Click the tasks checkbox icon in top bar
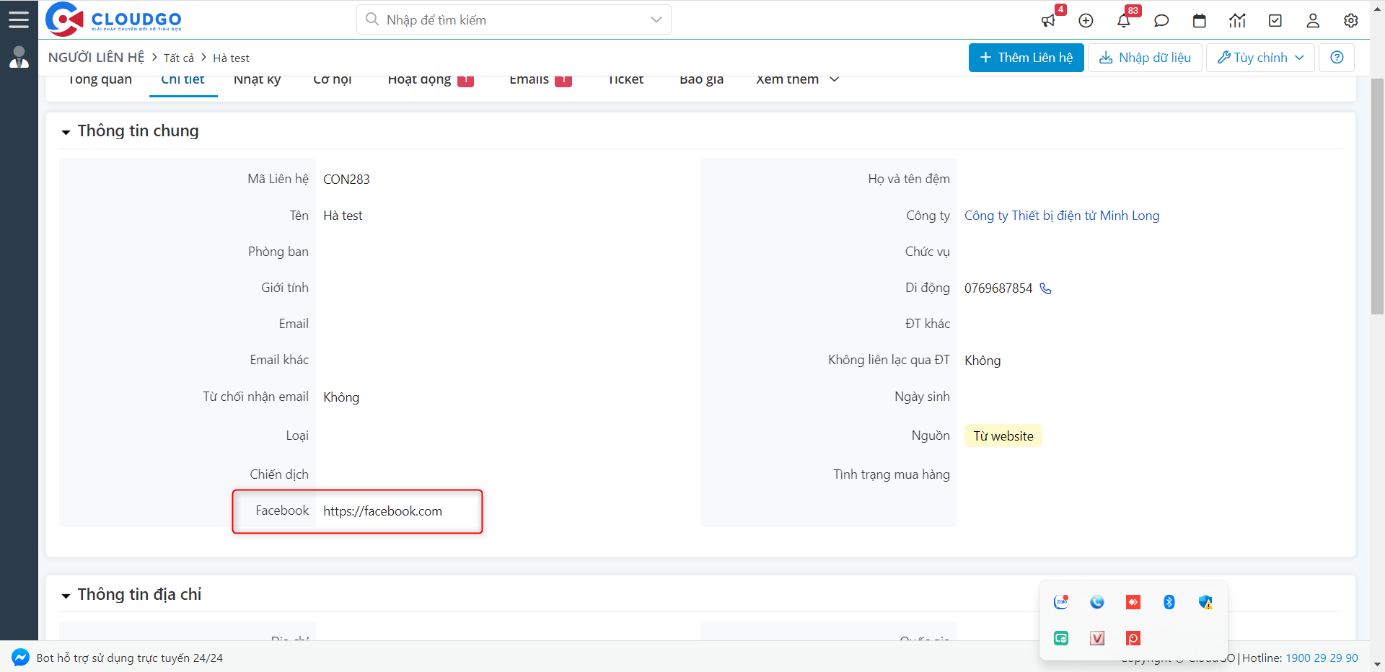Screen dimensions: 1385x672 (1275, 20)
